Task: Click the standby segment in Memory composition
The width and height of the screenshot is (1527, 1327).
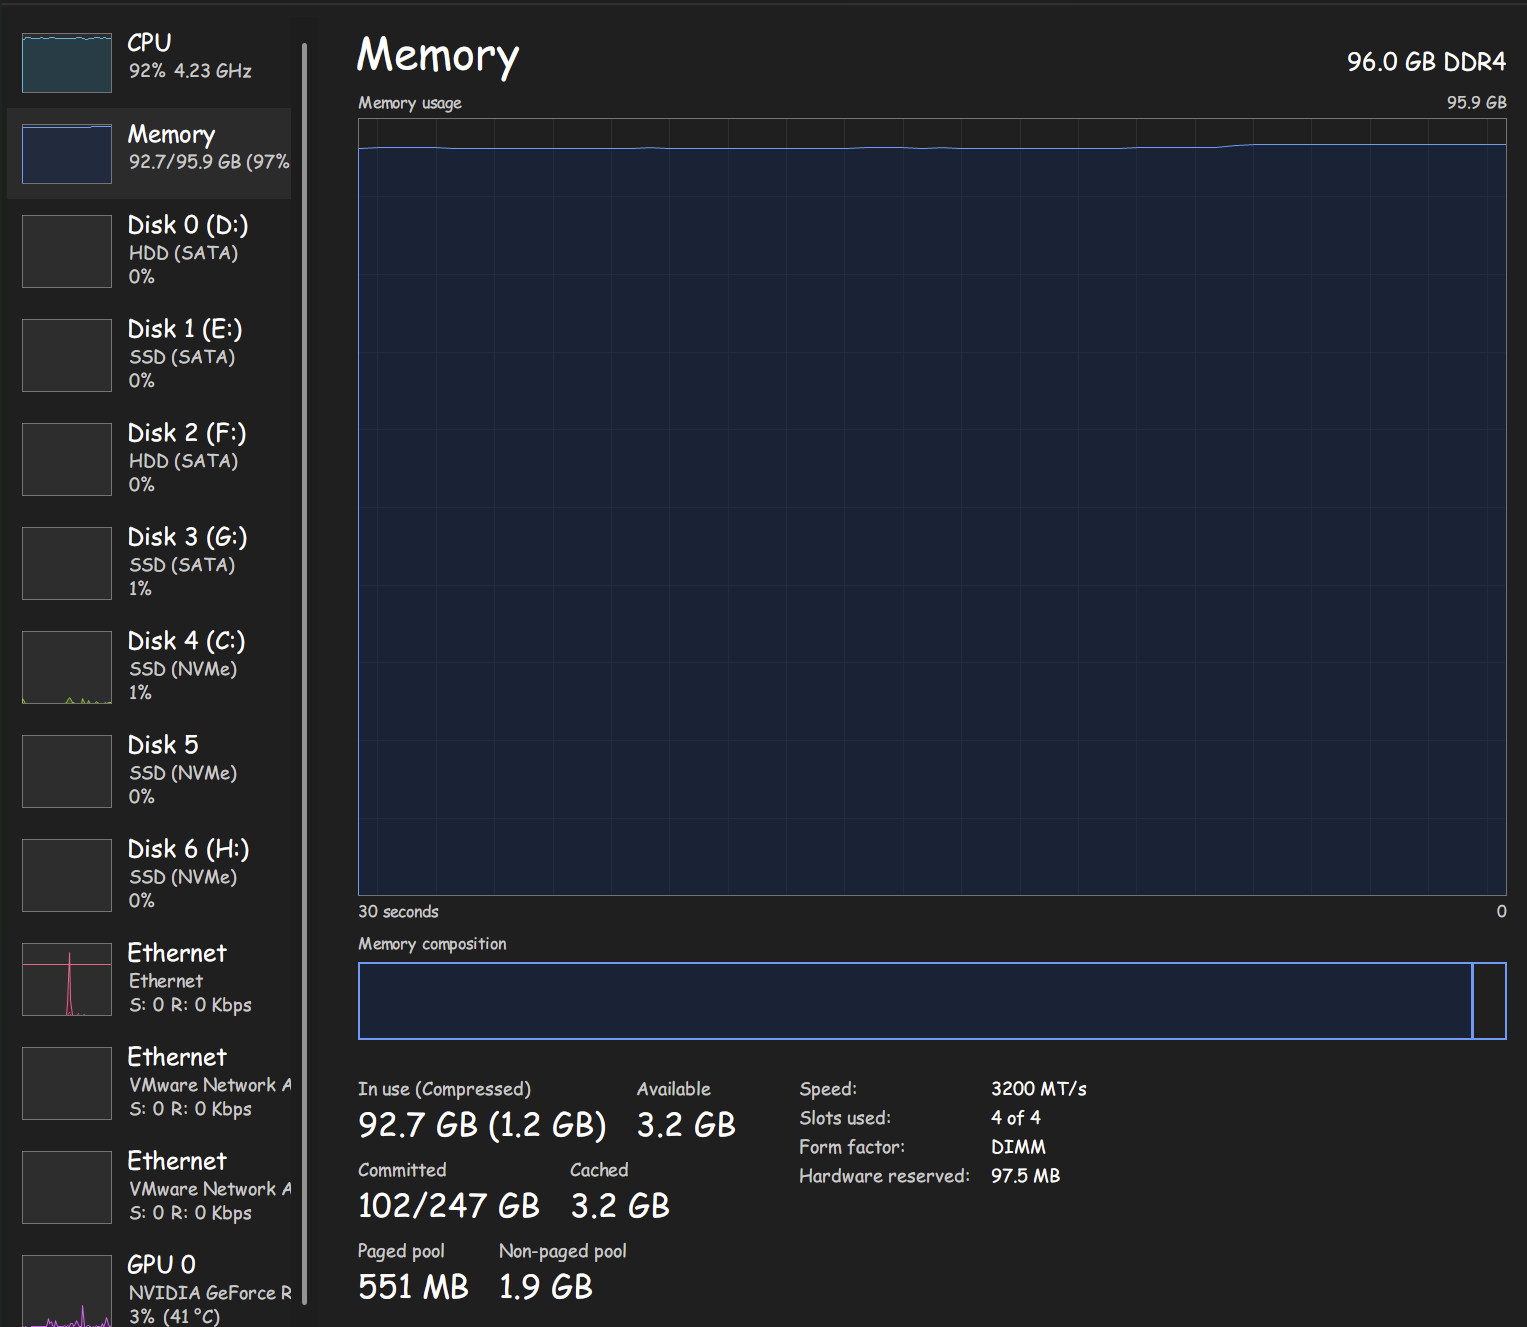Action: point(1489,1001)
